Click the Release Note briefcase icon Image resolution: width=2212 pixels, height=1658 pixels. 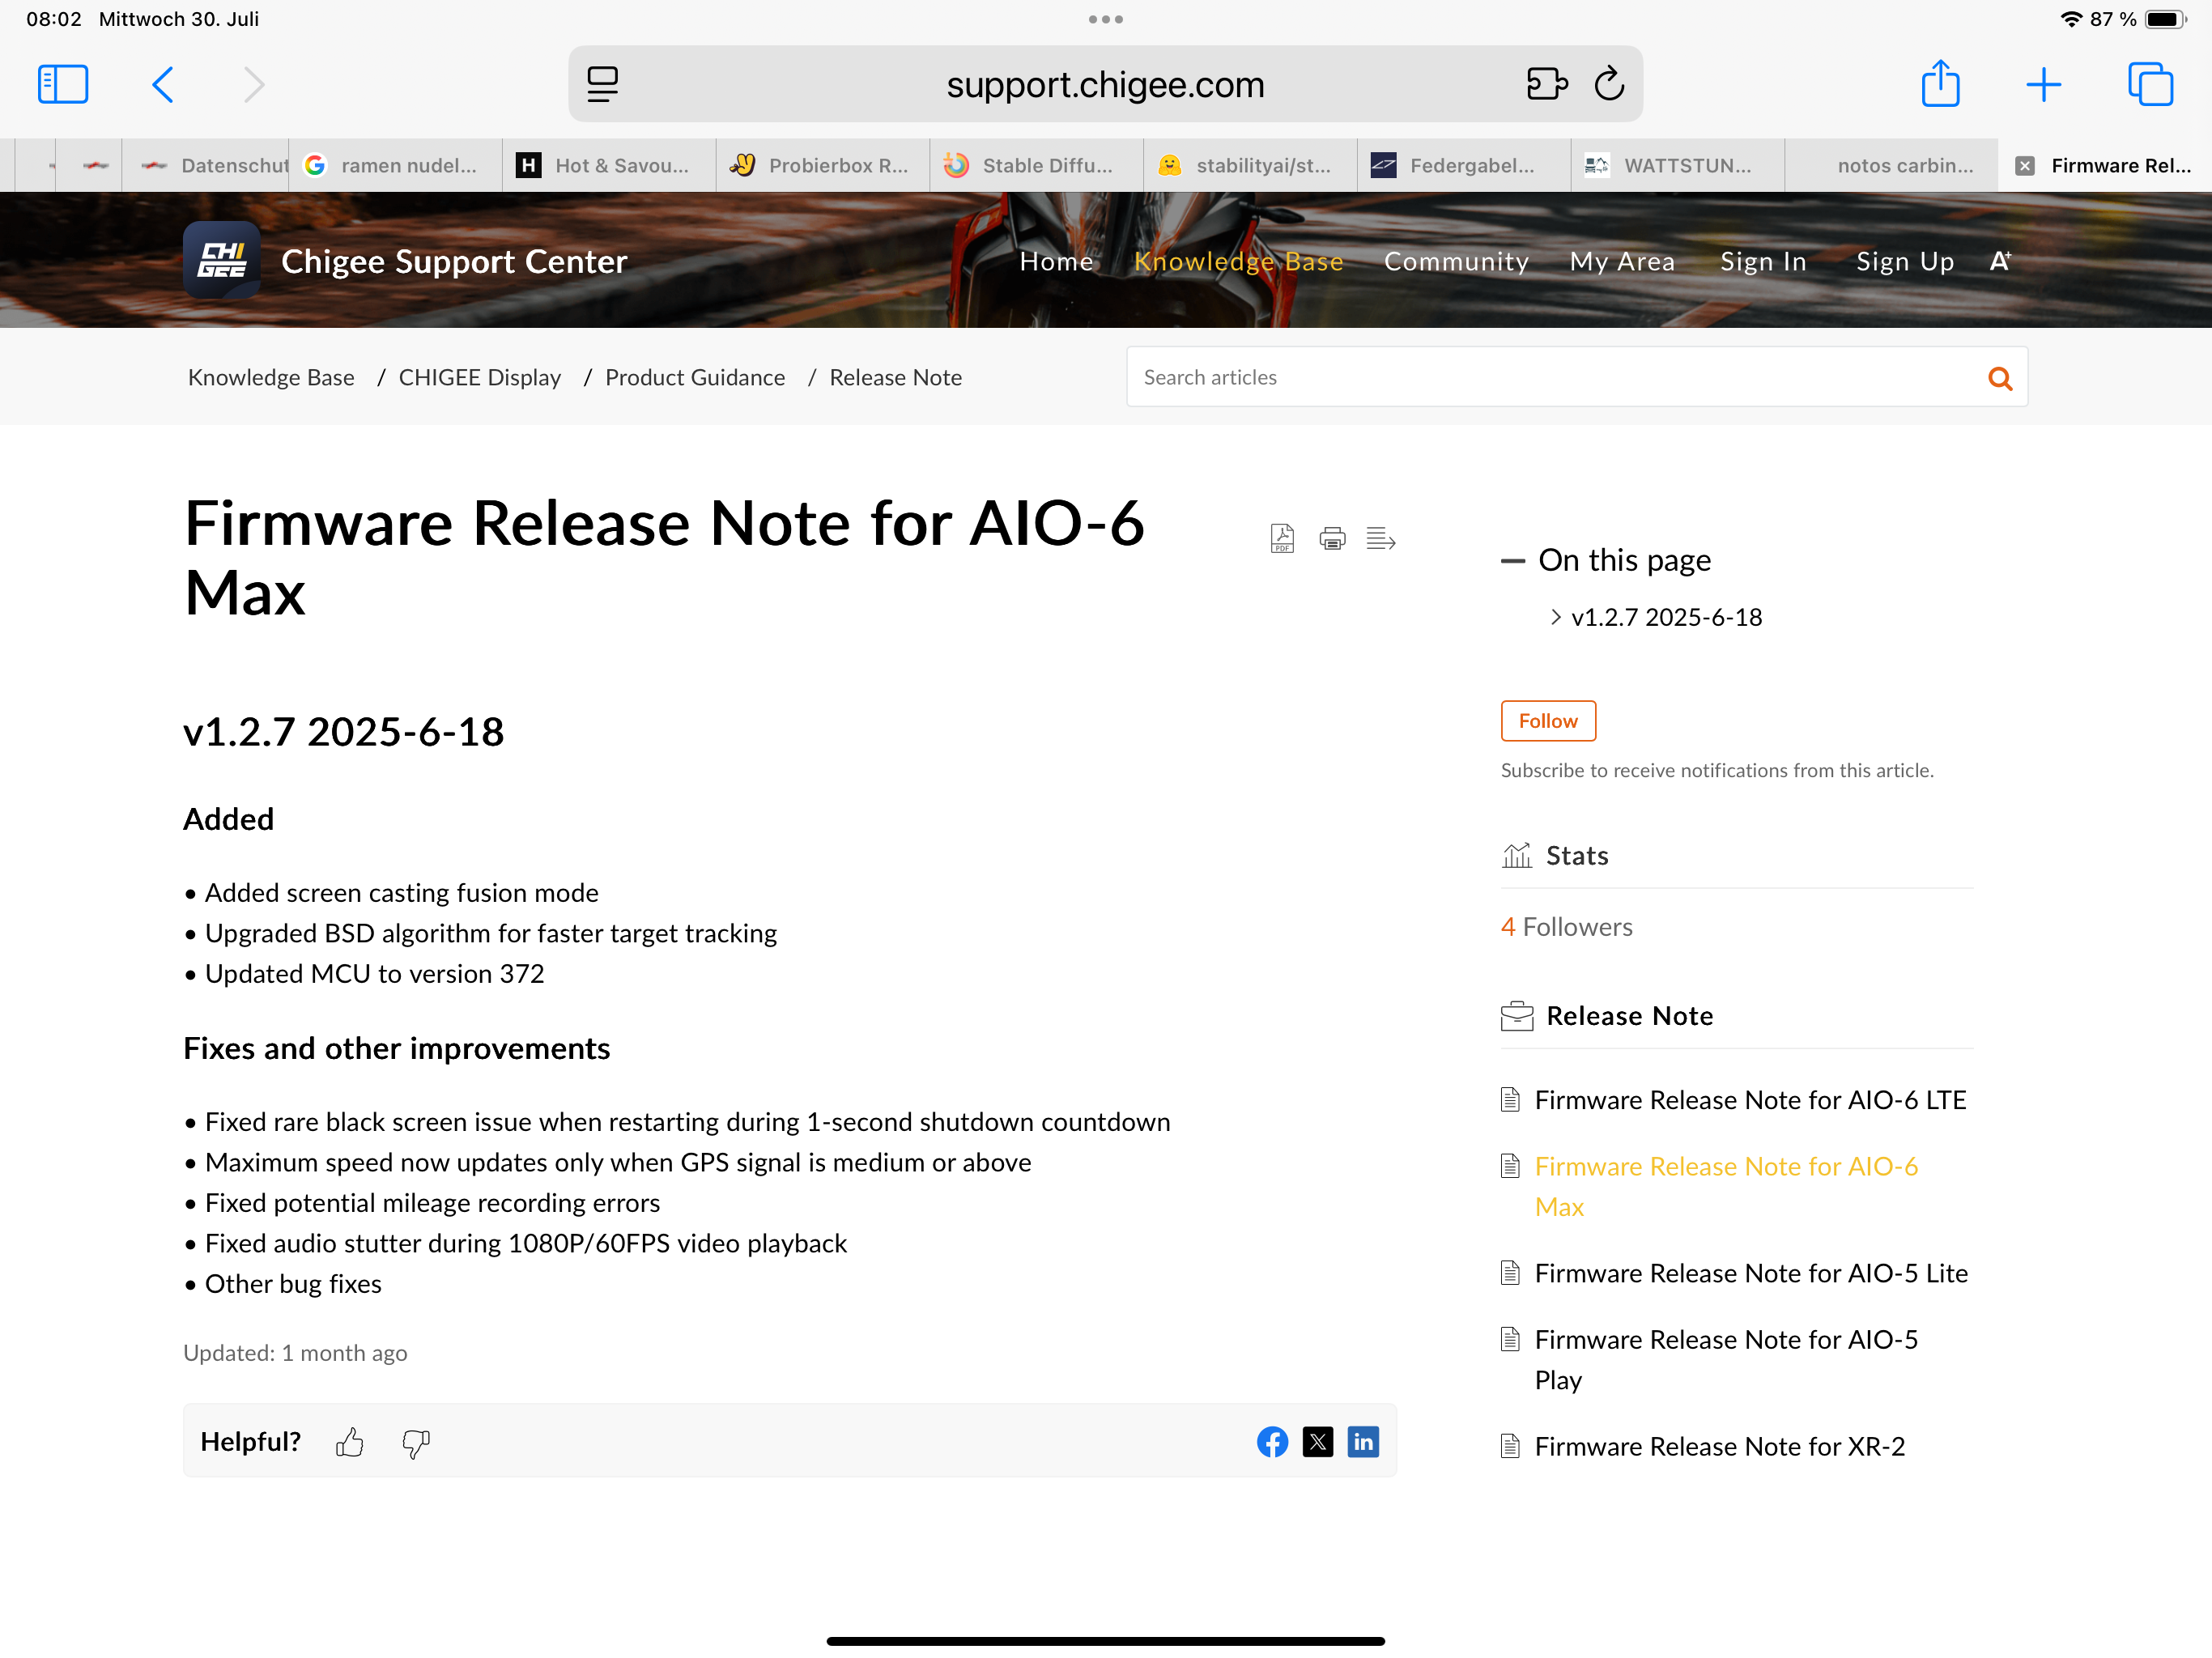point(1516,1016)
